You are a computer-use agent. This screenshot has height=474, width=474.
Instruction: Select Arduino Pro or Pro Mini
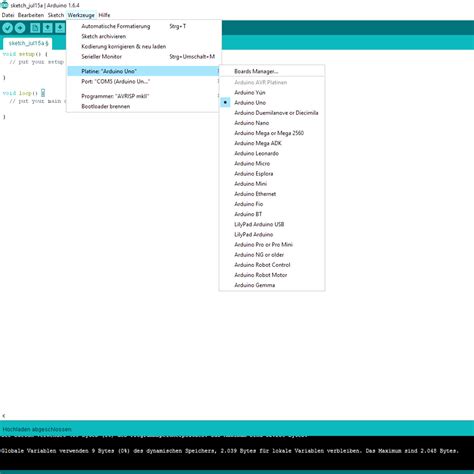pyautogui.click(x=272, y=245)
